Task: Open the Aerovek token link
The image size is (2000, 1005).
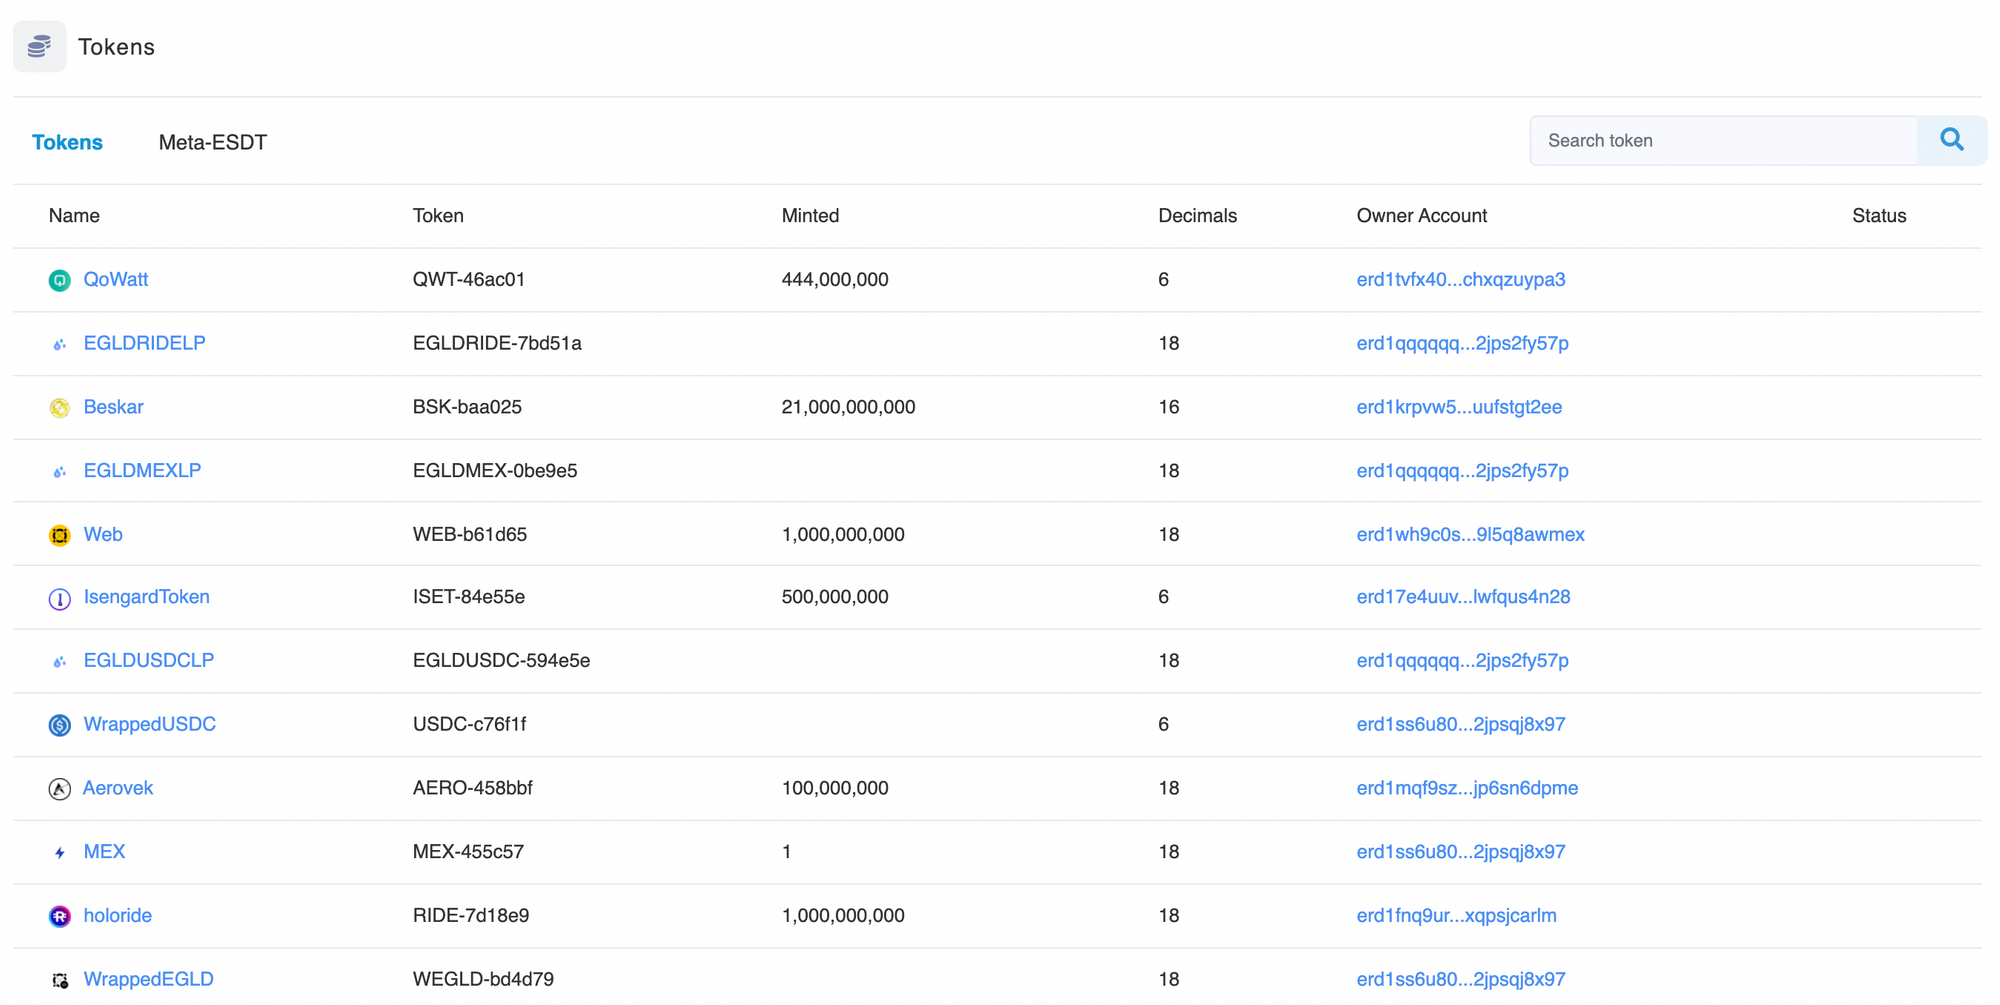Action: point(118,788)
